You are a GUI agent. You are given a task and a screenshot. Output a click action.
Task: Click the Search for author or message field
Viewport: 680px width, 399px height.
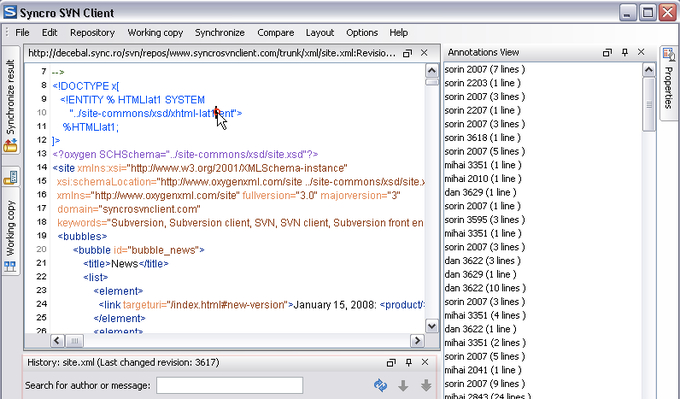[x=229, y=385]
